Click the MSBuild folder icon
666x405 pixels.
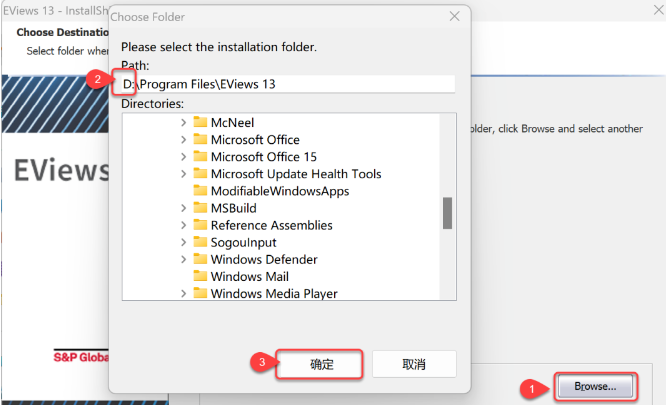(x=200, y=208)
